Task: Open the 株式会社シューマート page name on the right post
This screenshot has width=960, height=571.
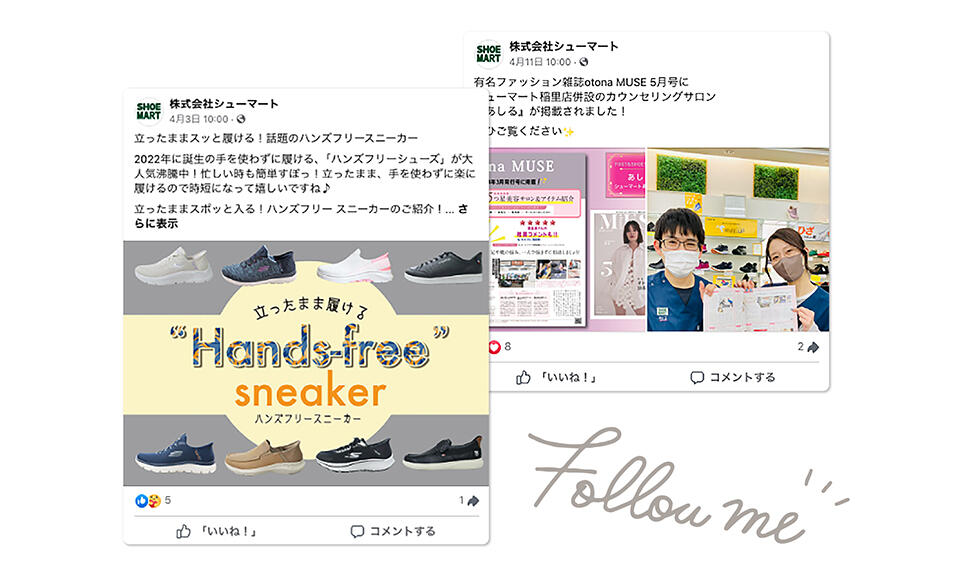Action: pos(564,46)
